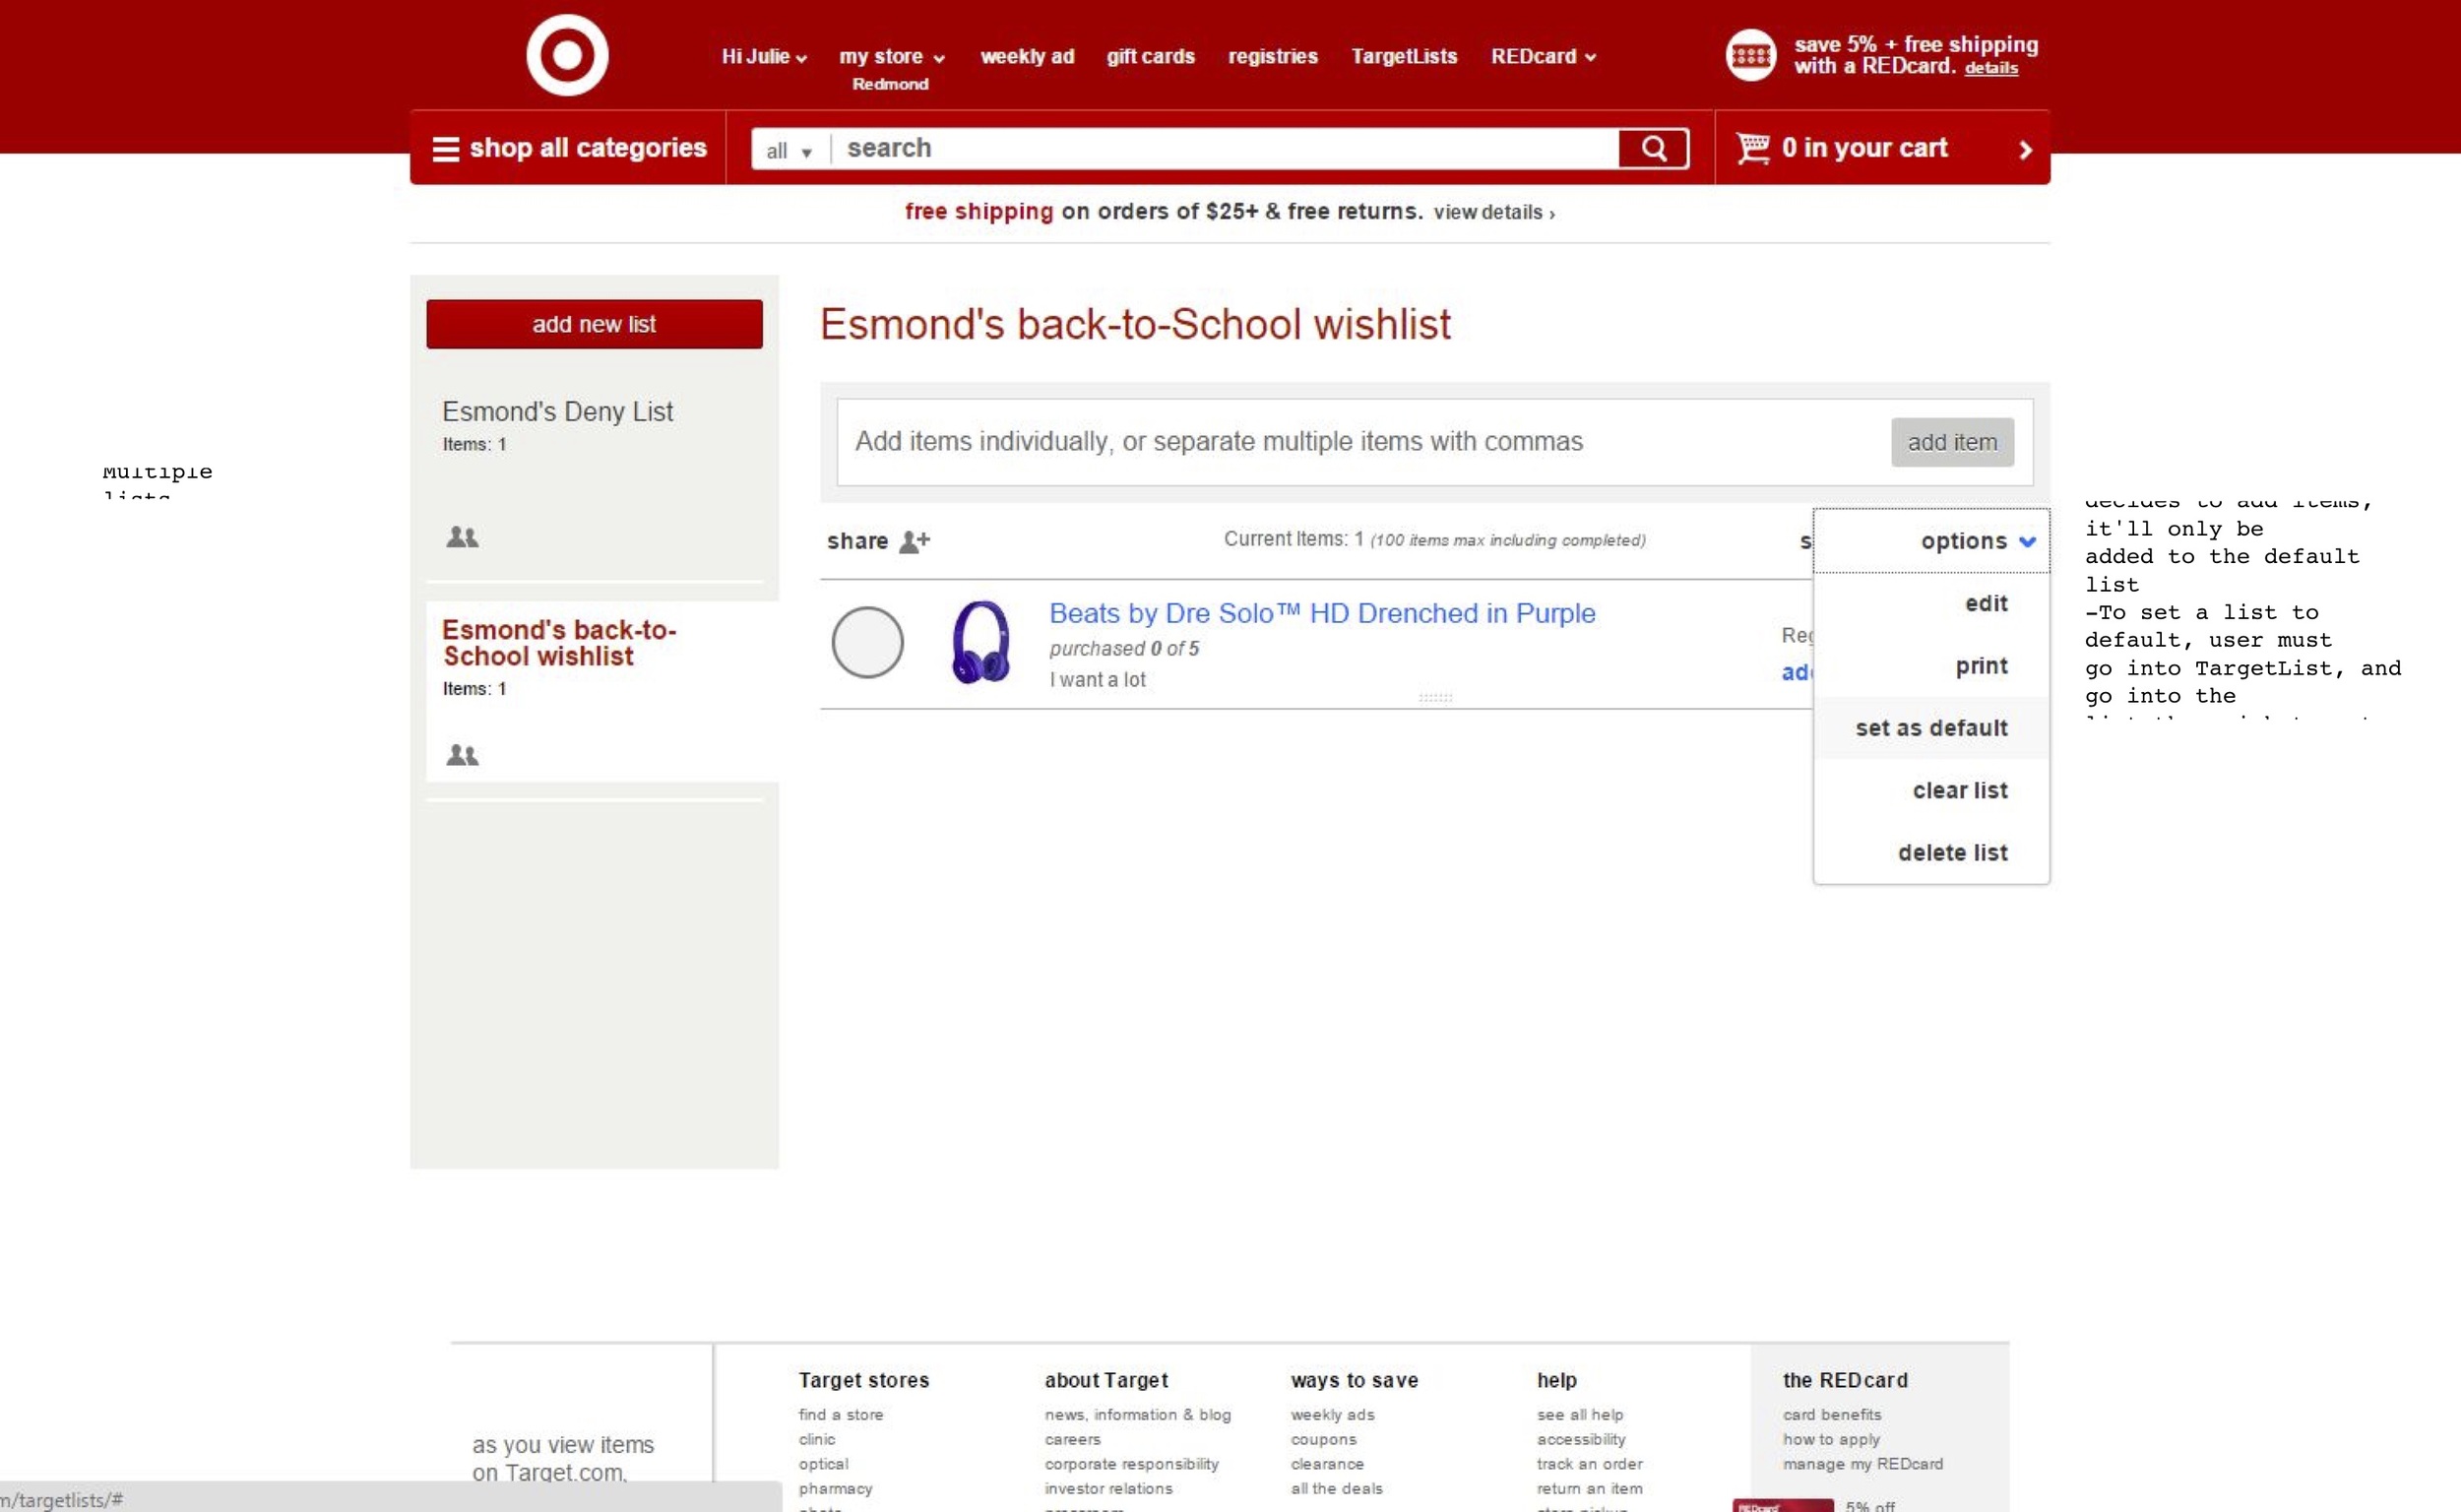Click the 0 in your cart text

1864,148
